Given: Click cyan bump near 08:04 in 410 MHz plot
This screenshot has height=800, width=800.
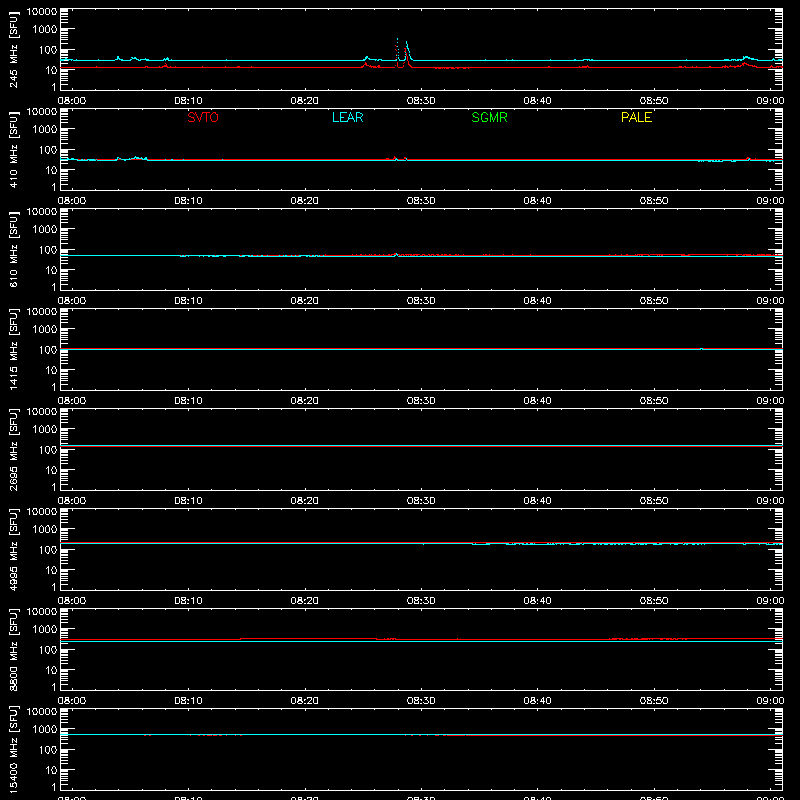Looking at the screenshot, I should pos(118,158).
